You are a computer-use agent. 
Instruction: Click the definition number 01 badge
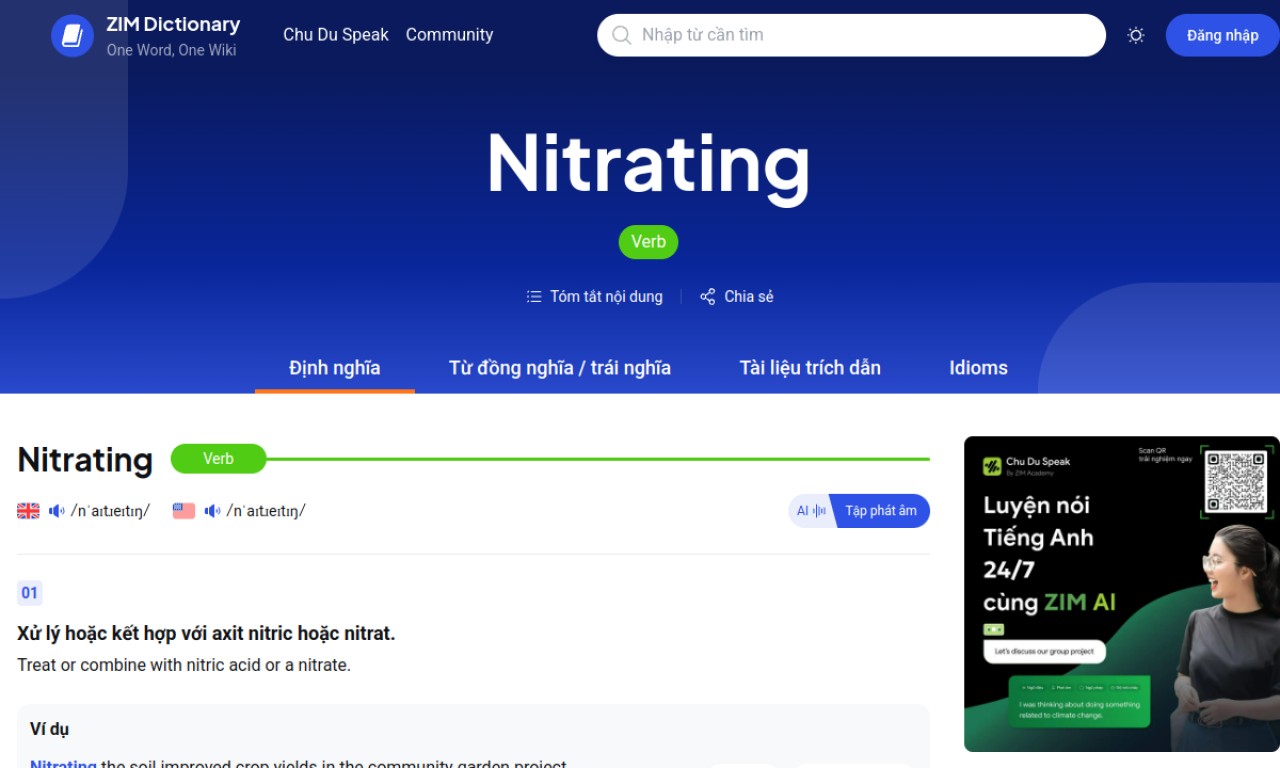pyautogui.click(x=30, y=593)
